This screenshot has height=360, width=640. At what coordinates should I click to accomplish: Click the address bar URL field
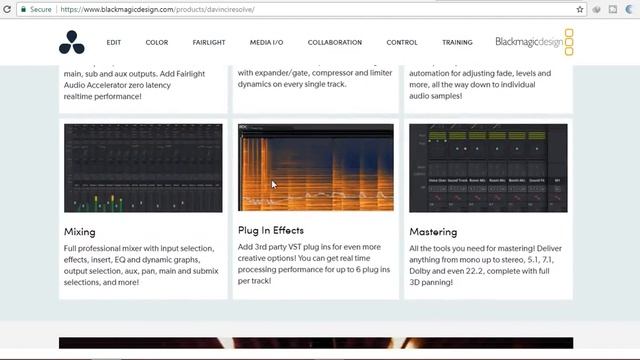point(302,9)
